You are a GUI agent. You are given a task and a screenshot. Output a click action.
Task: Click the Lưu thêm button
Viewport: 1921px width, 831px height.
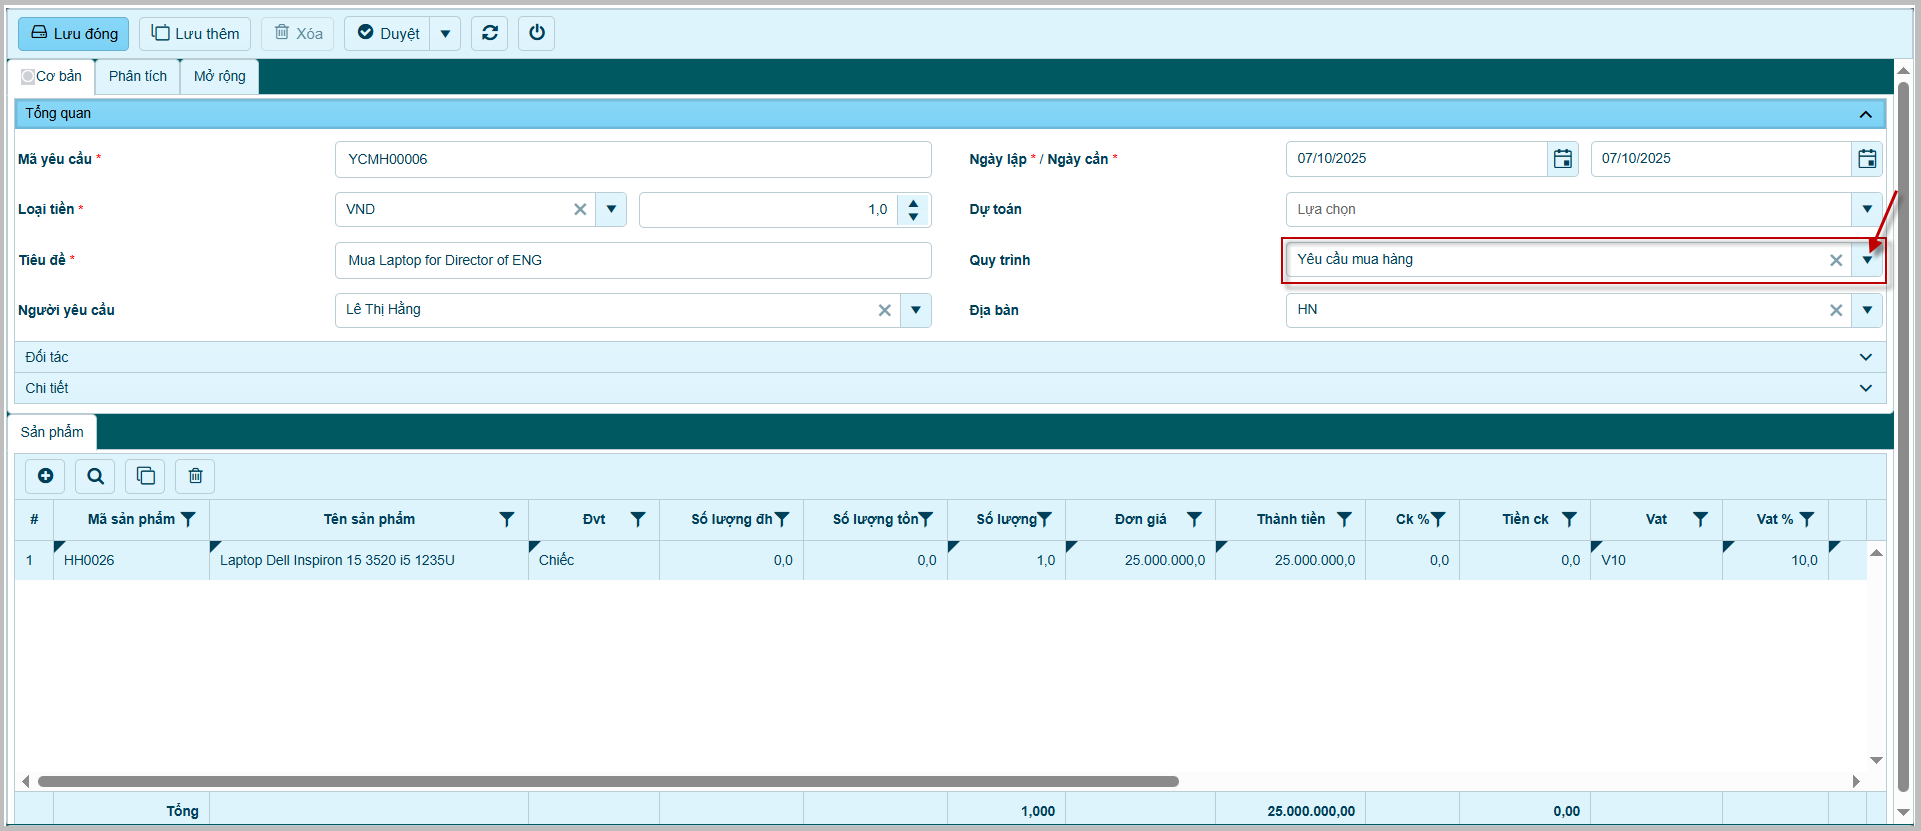(x=195, y=34)
